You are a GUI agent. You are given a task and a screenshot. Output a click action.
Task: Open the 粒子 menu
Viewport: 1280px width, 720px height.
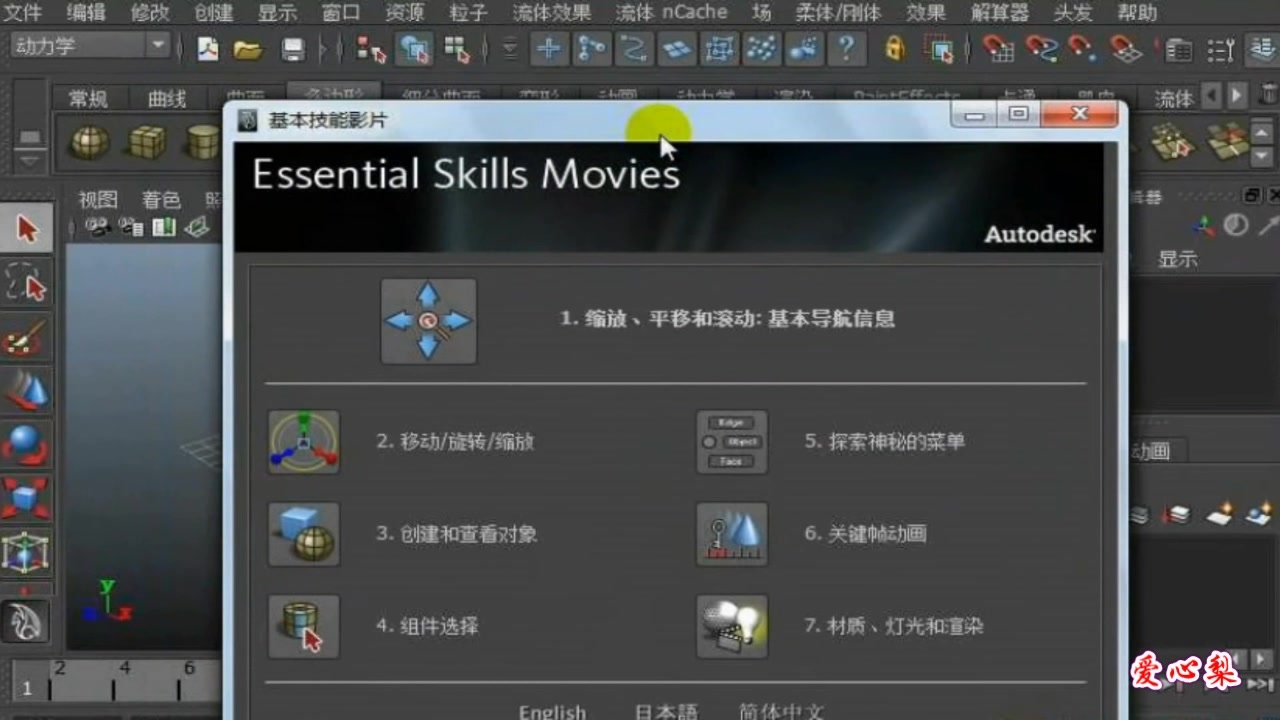tap(468, 13)
